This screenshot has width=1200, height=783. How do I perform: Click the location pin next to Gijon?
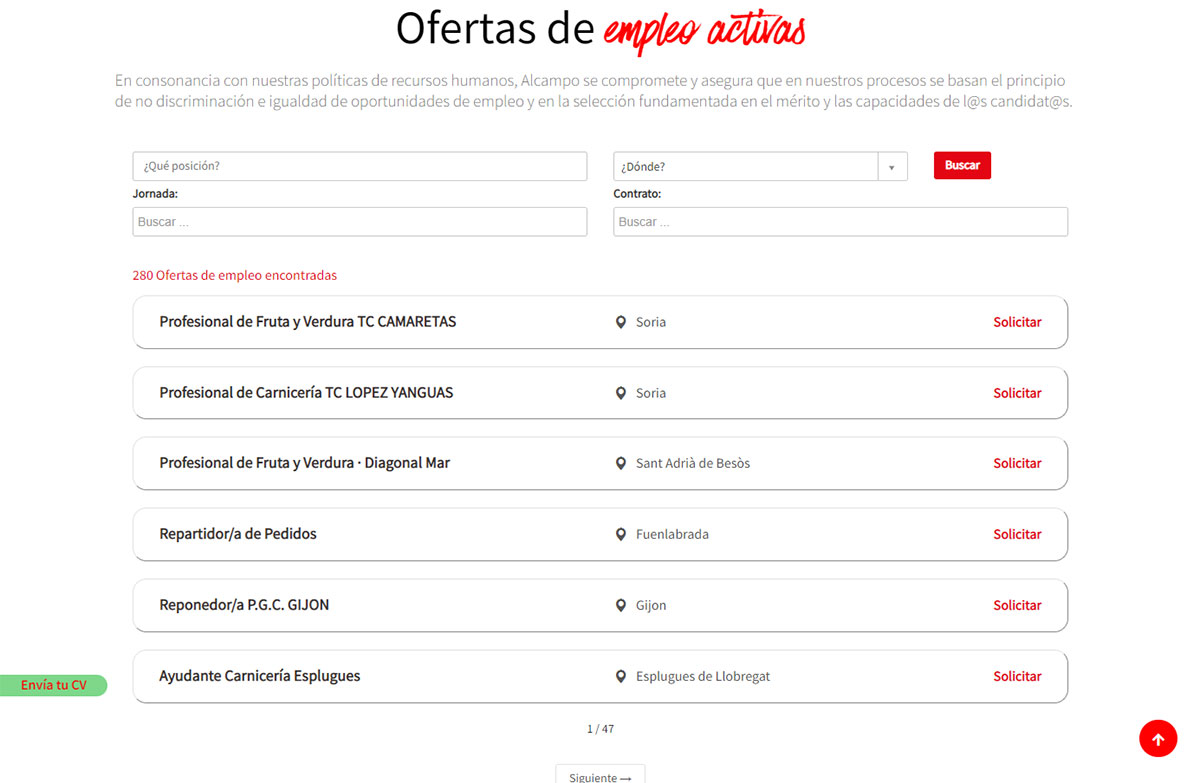coord(620,606)
